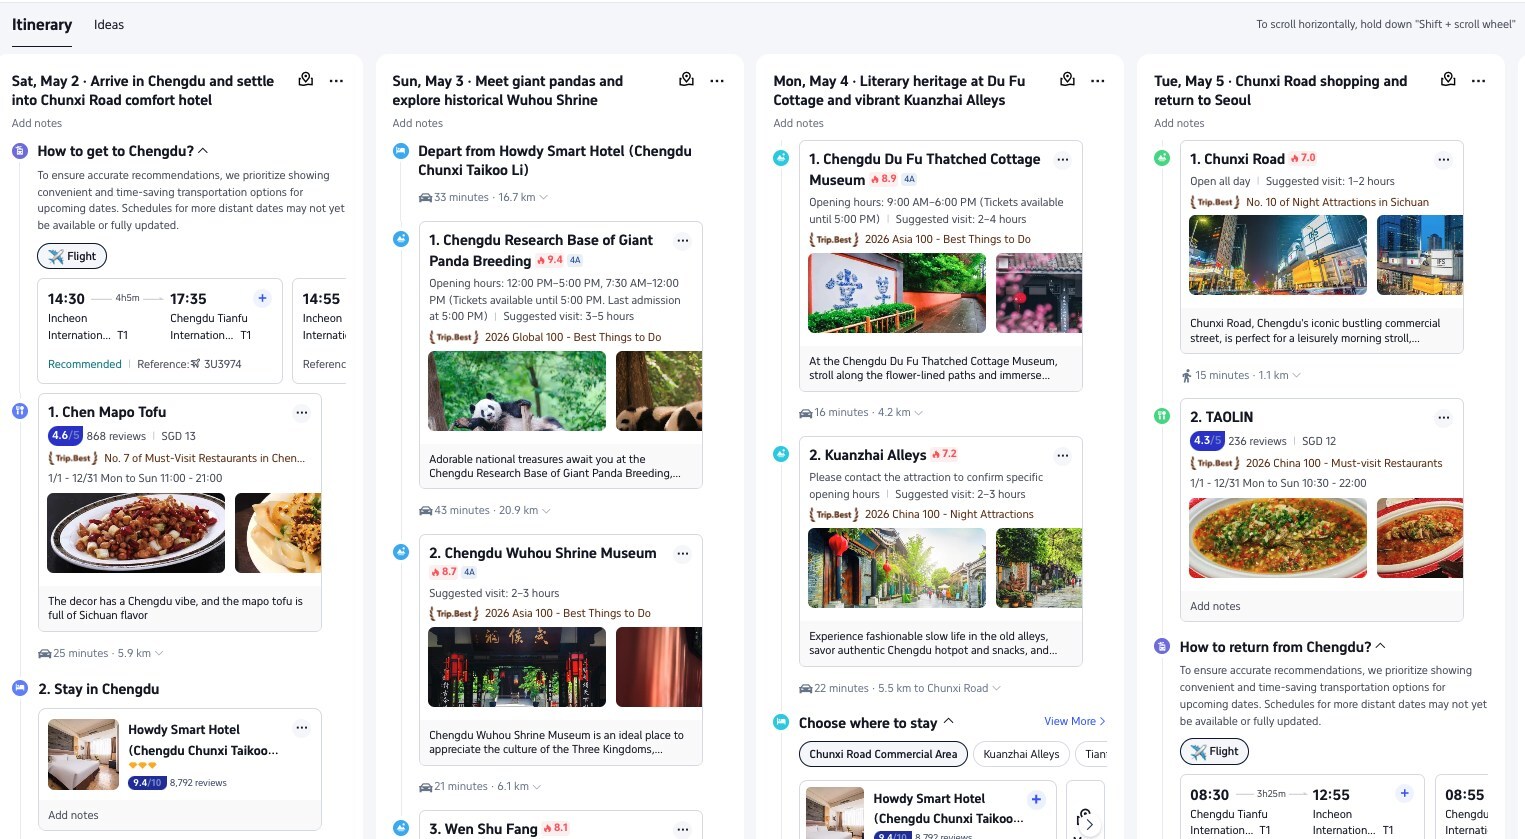Screen dimensions: 1525x839
Task: Add Howdy Smart Hotel using plus icon
Action: coord(1036,799)
